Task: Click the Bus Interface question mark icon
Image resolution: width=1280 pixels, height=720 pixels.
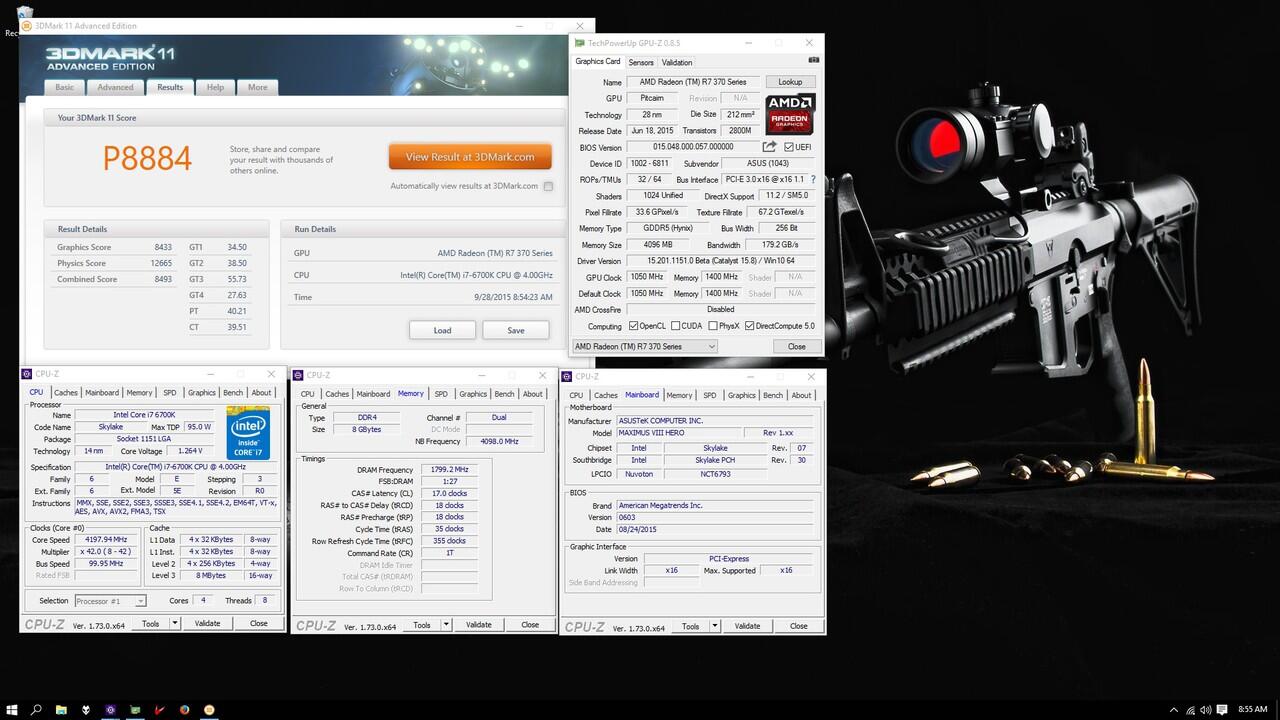Action: point(813,180)
